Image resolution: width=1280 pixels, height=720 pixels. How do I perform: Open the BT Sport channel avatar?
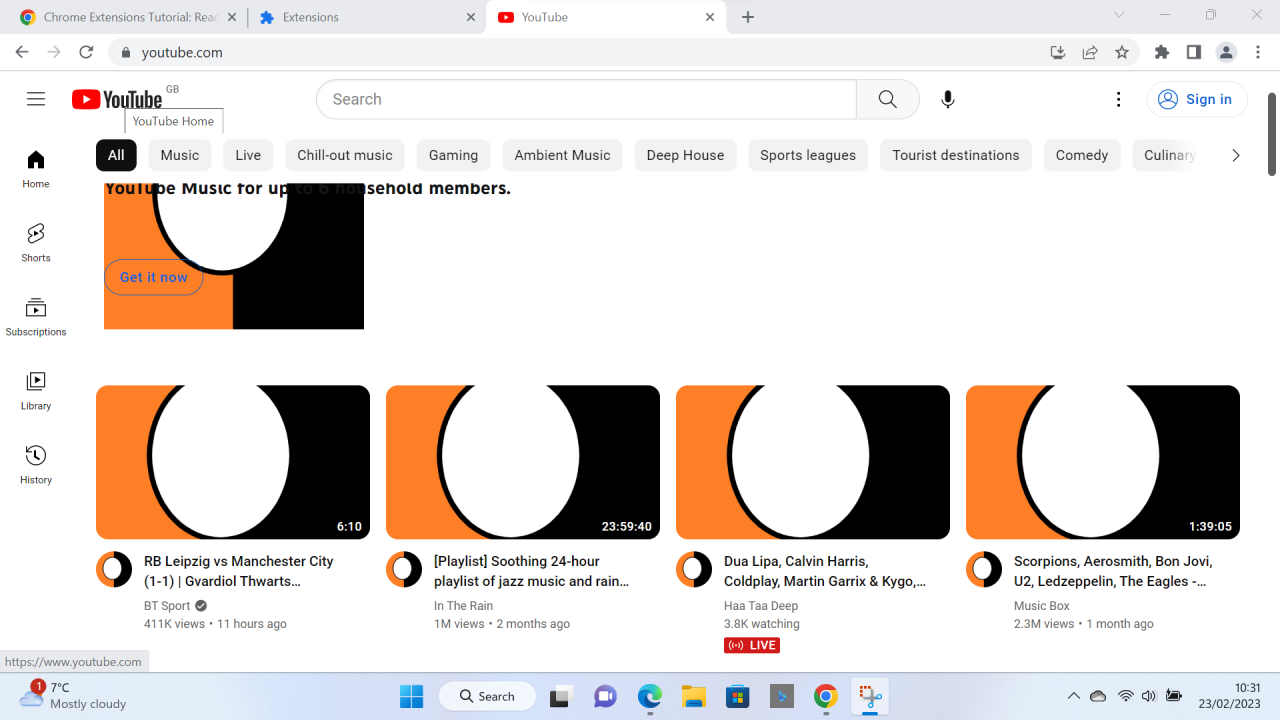click(x=114, y=570)
